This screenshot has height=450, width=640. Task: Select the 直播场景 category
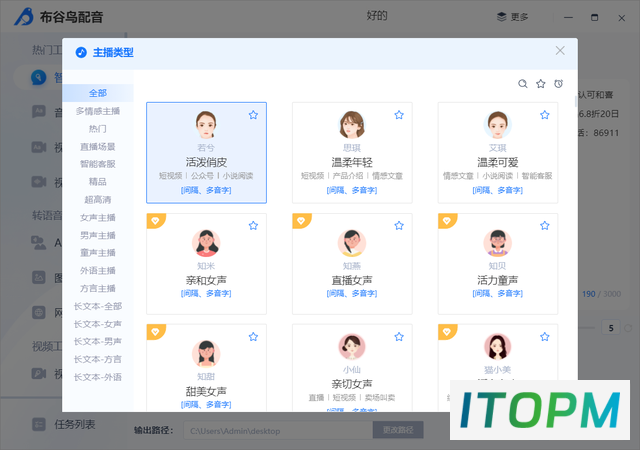click(98, 147)
